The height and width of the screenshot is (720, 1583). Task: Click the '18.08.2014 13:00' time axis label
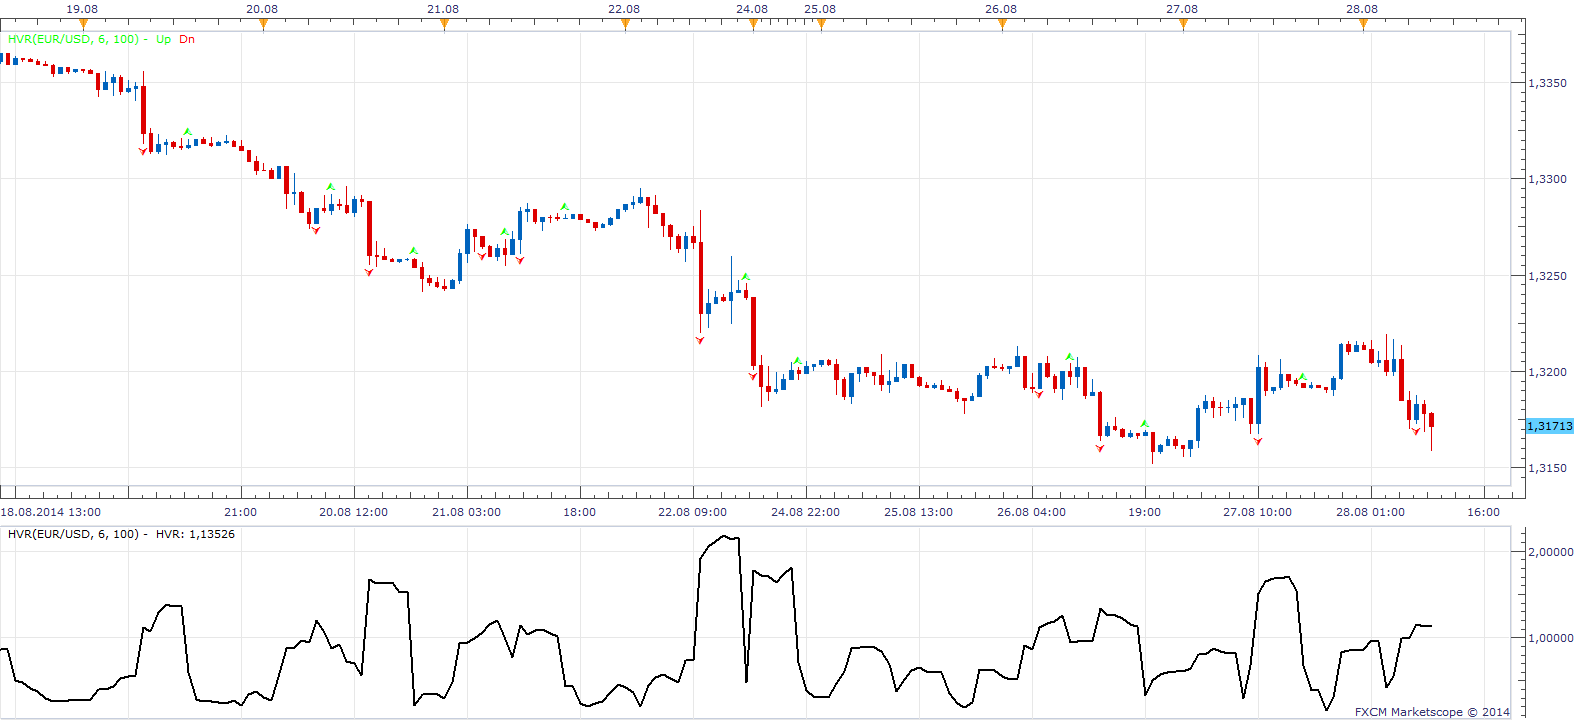pyautogui.click(x=51, y=512)
